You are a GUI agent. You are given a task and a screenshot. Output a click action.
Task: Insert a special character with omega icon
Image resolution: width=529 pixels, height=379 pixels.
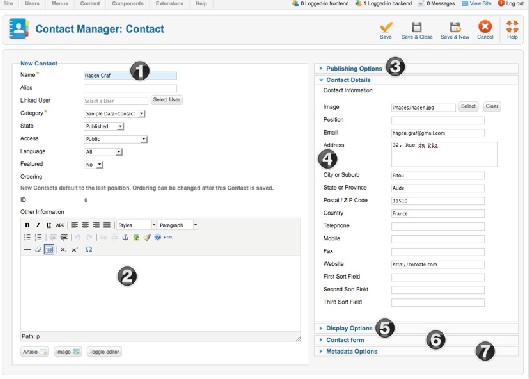[x=89, y=250]
